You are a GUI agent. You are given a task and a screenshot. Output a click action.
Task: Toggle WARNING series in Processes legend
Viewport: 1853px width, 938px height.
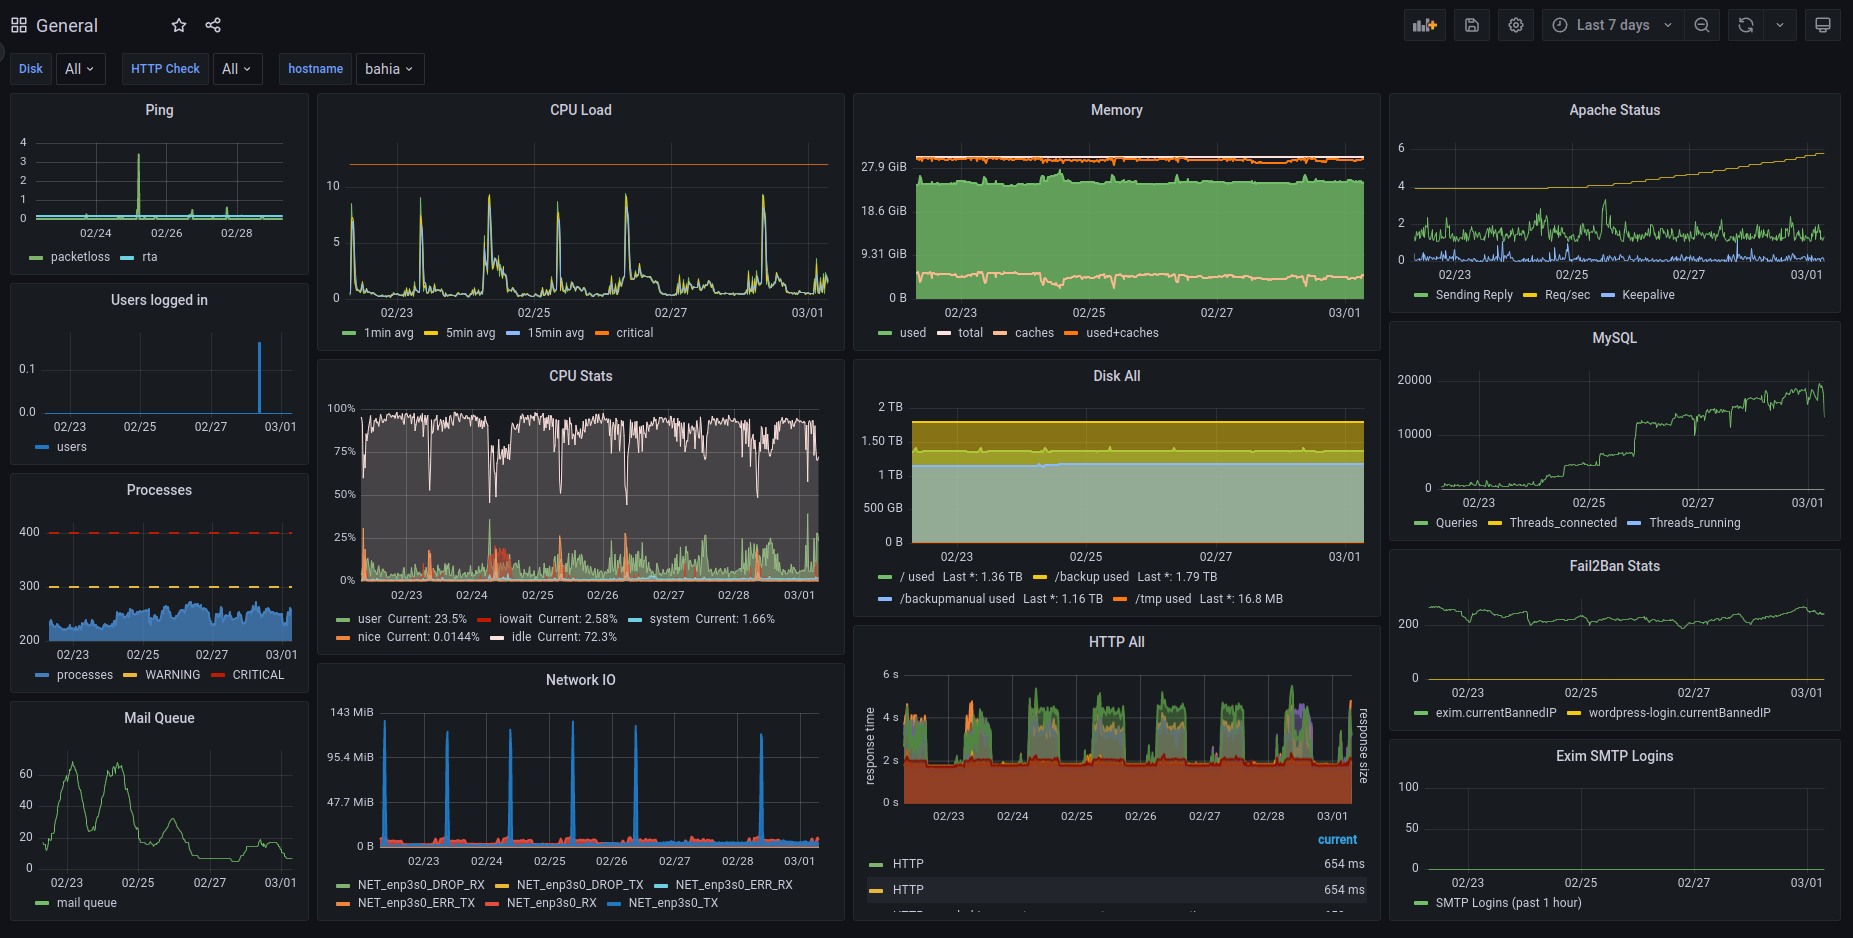[173, 675]
